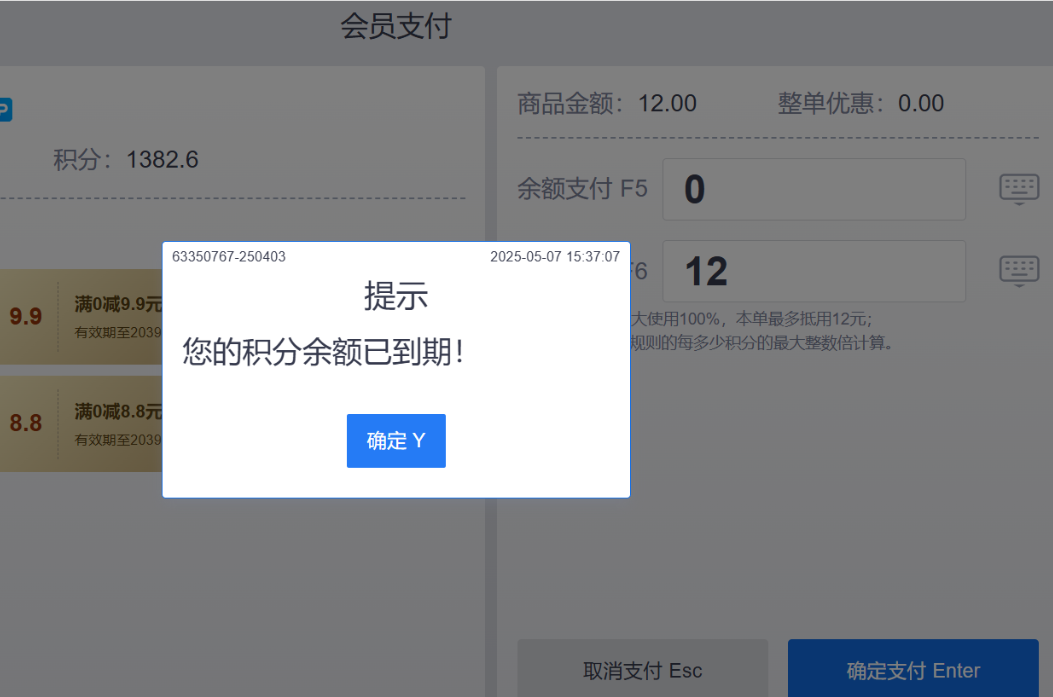The width and height of the screenshot is (1053, 697).
Task: Click the 余额支付 F5 label
Action: (582, 189)
